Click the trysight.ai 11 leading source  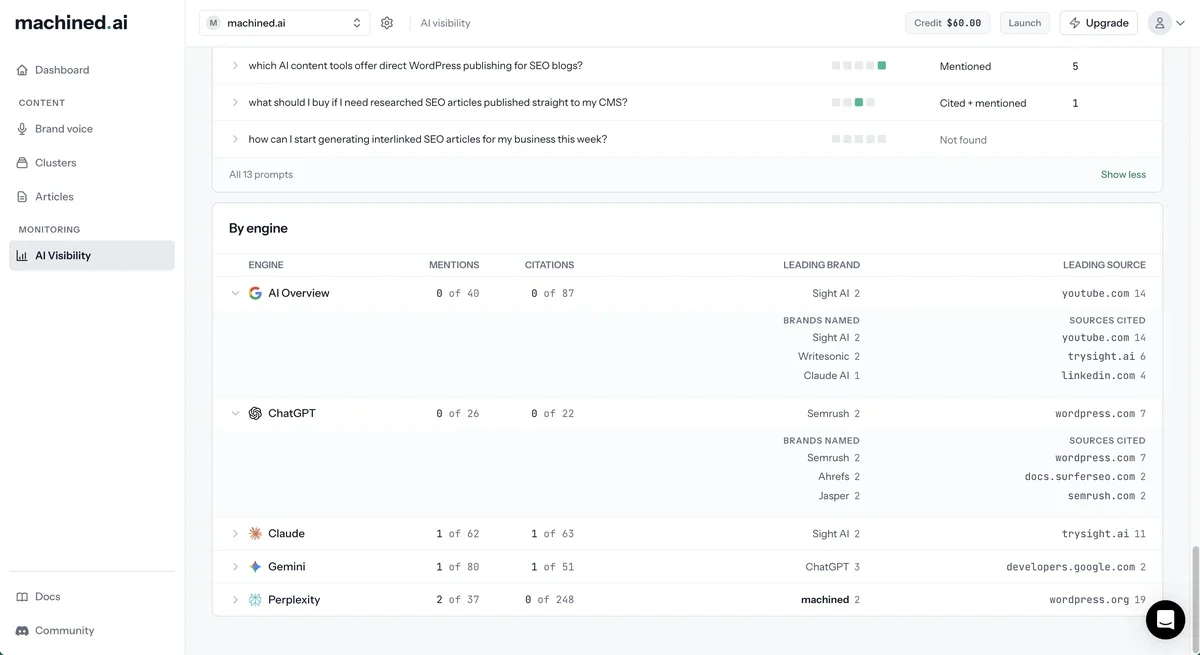pos(1104,534)
